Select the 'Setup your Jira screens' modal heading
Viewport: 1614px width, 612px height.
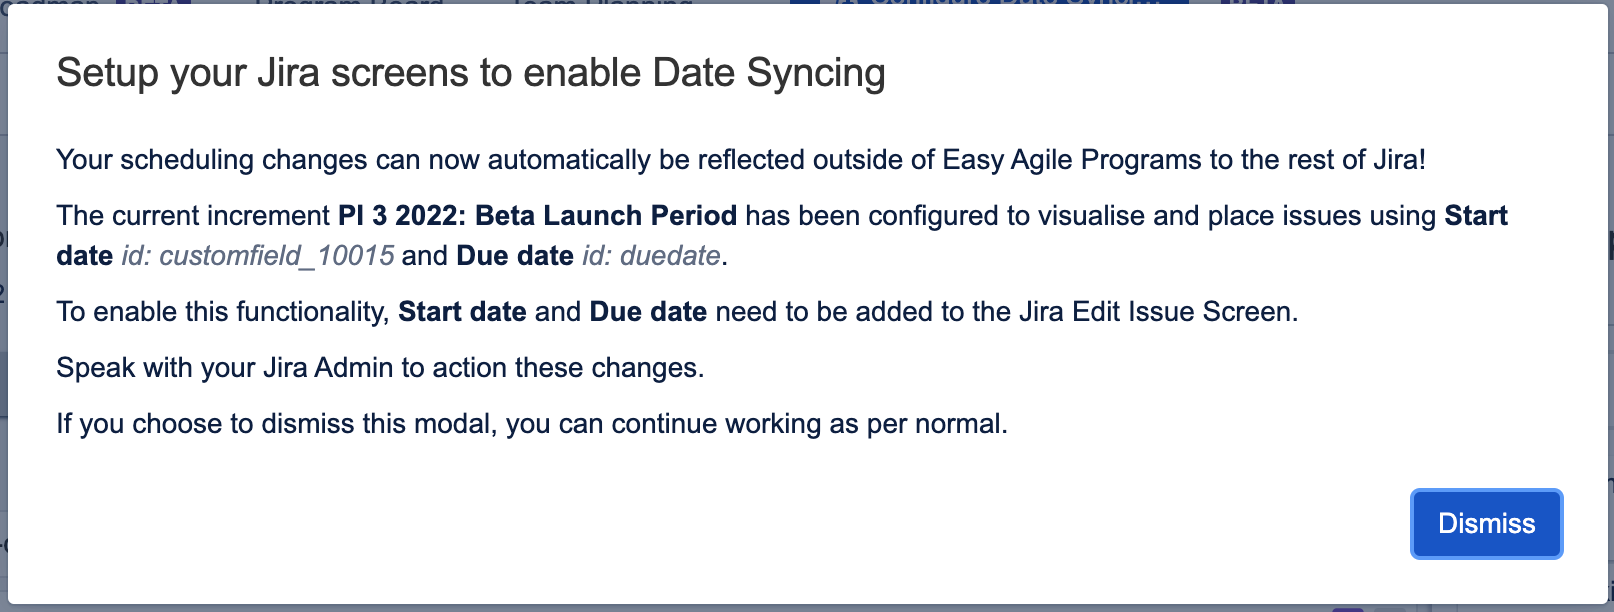(471, 73)
